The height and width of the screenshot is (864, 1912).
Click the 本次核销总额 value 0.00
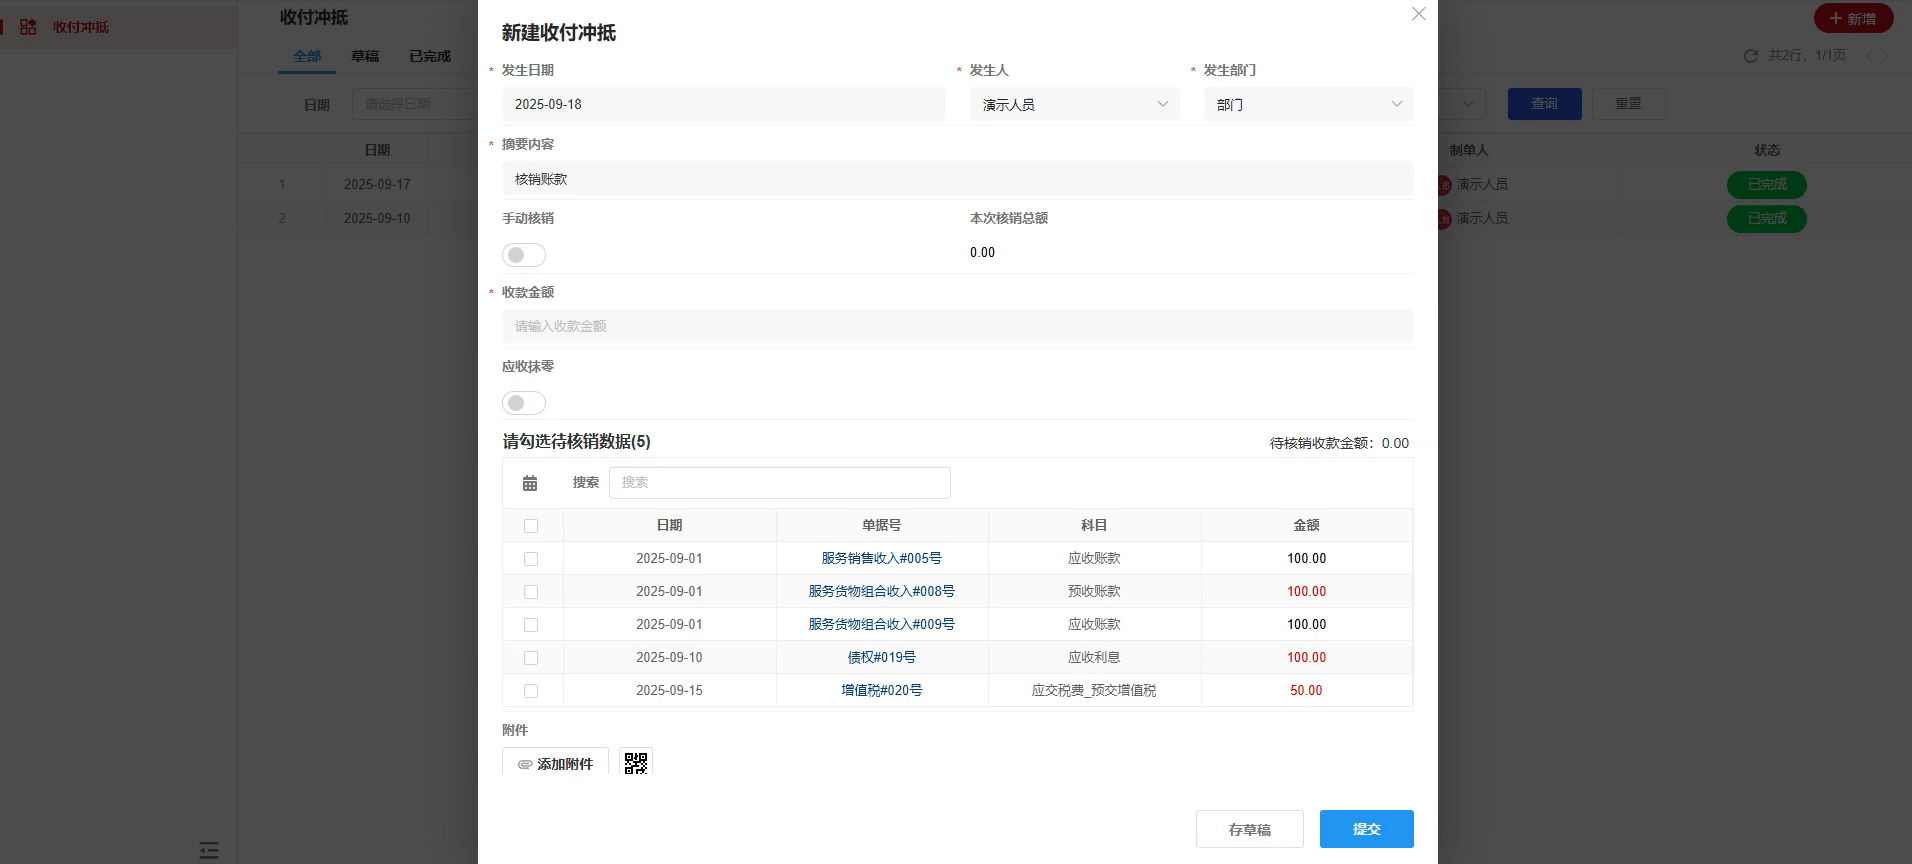click(982, 253)
